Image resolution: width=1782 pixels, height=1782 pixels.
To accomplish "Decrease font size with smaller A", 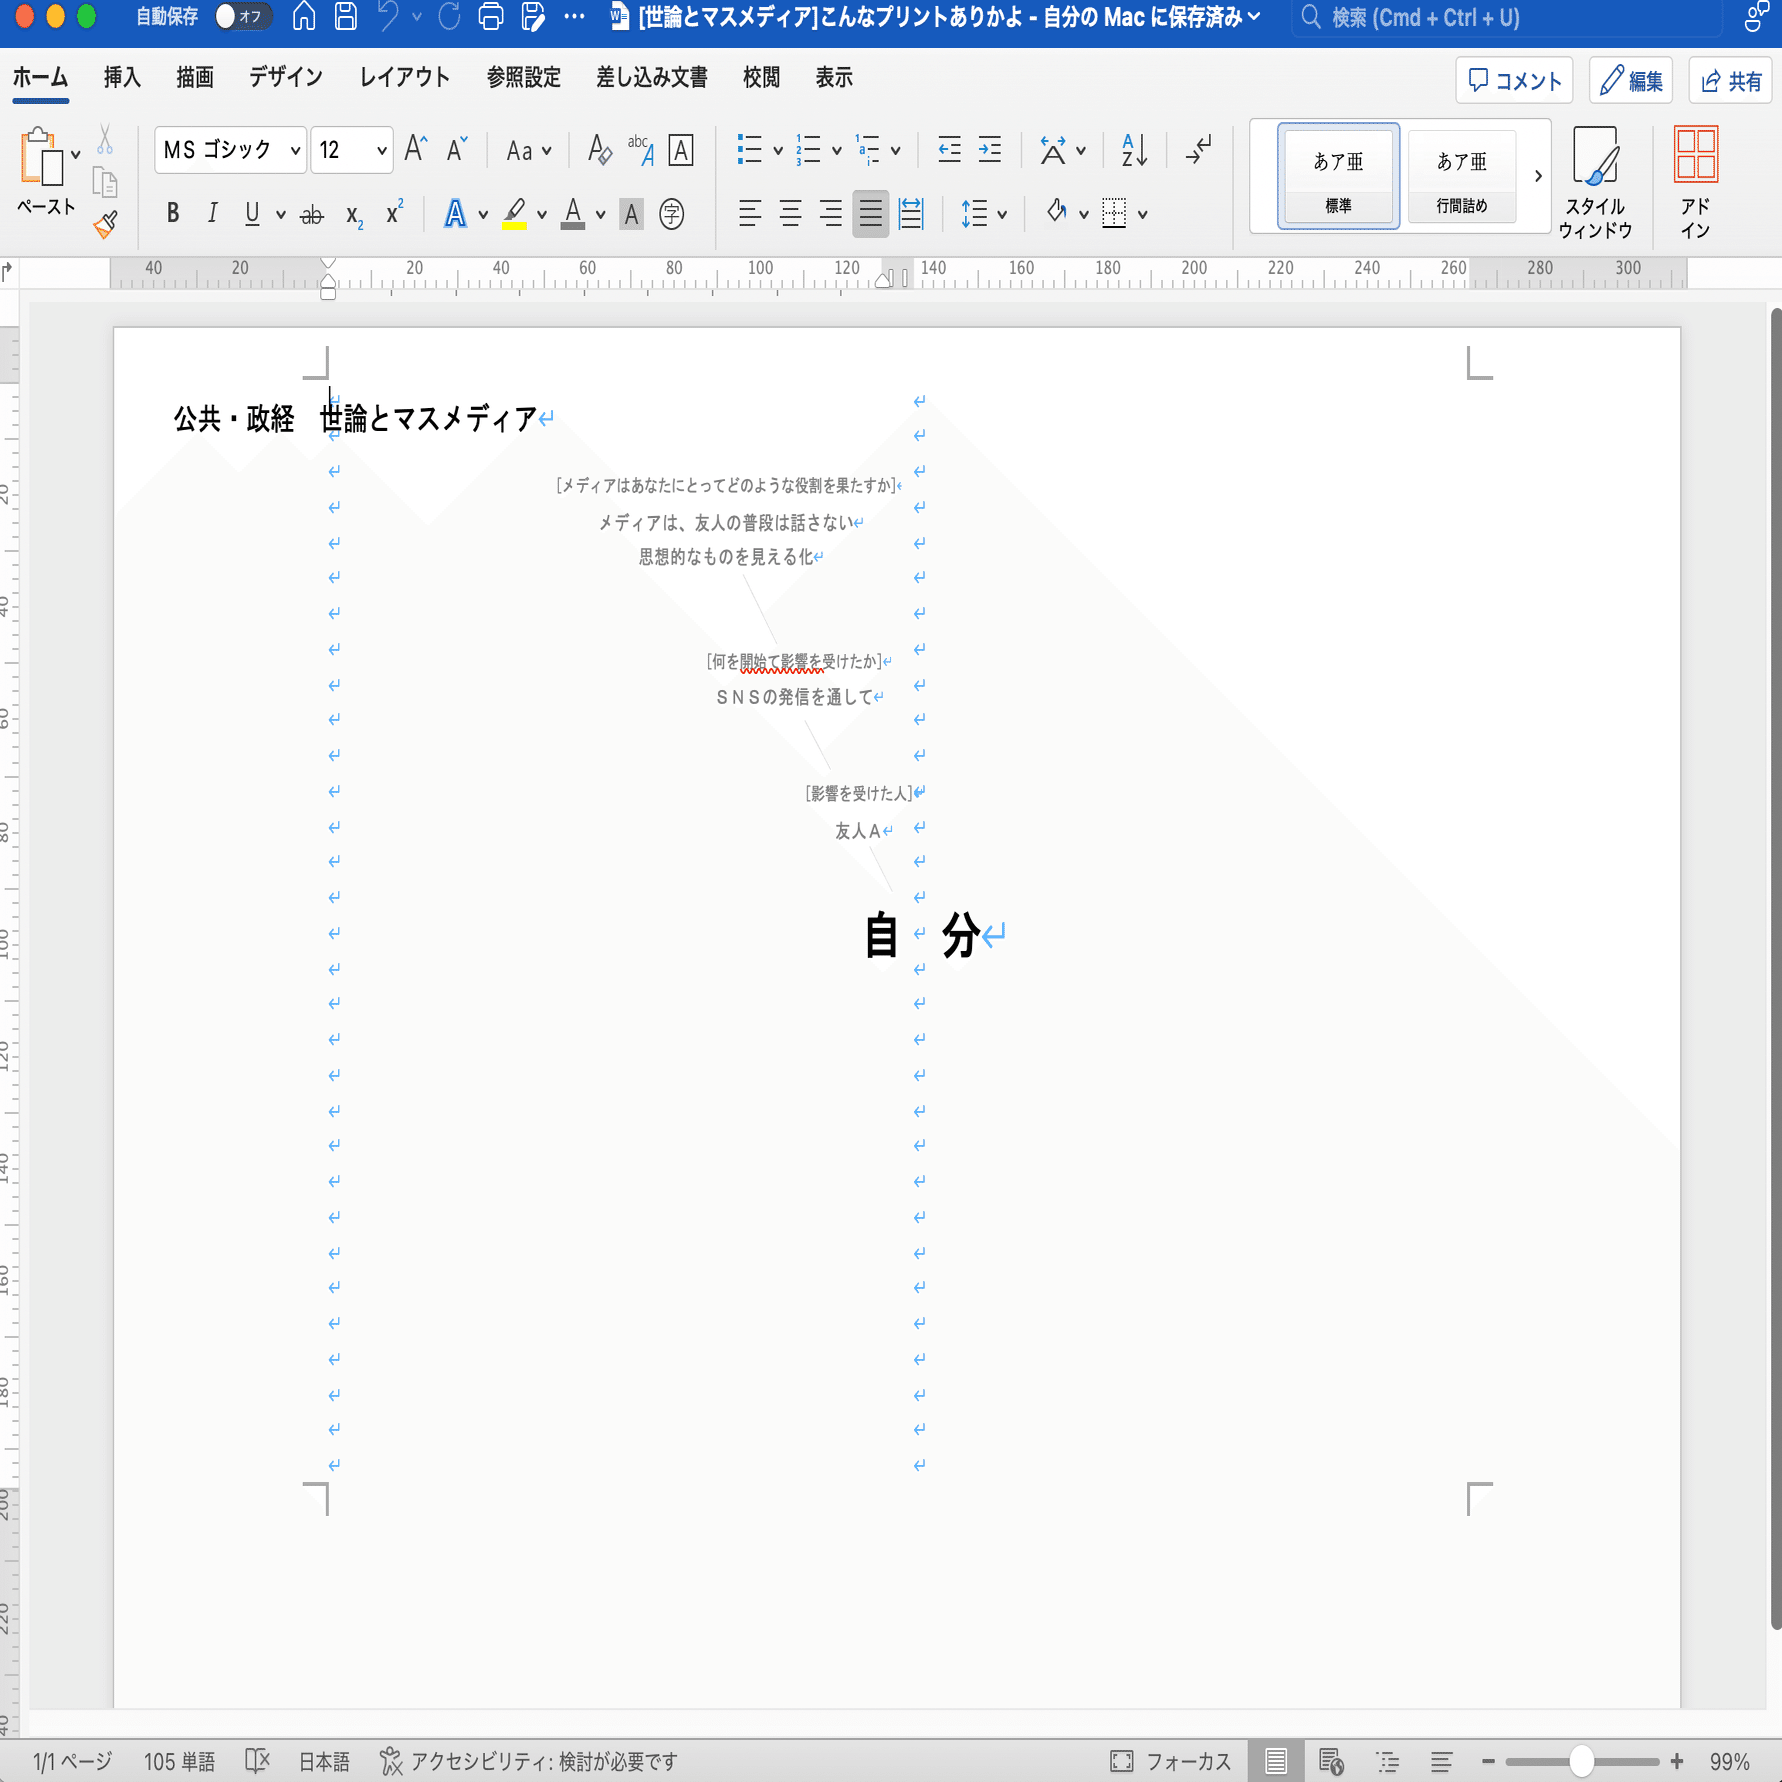I will click(457, 150).
